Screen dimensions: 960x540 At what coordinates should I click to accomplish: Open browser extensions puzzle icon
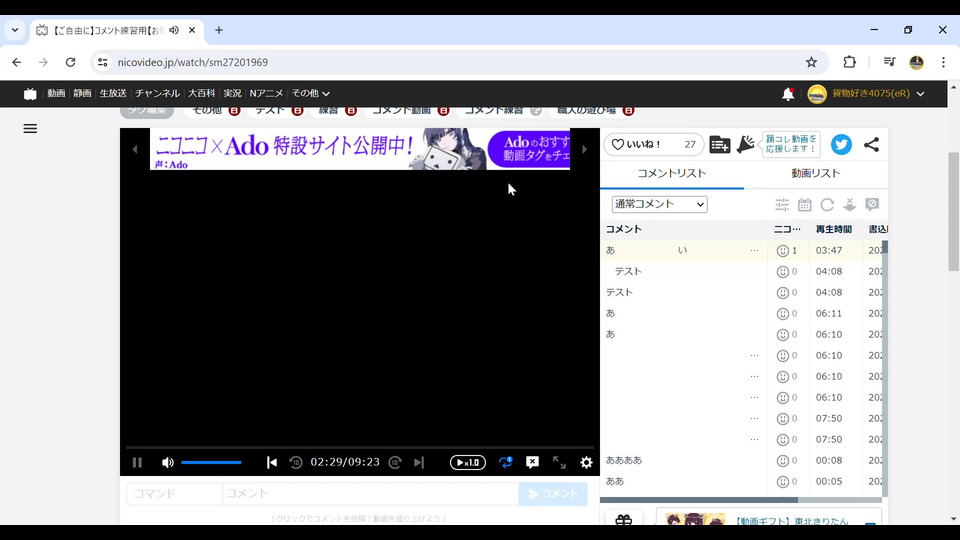[849, 62]
